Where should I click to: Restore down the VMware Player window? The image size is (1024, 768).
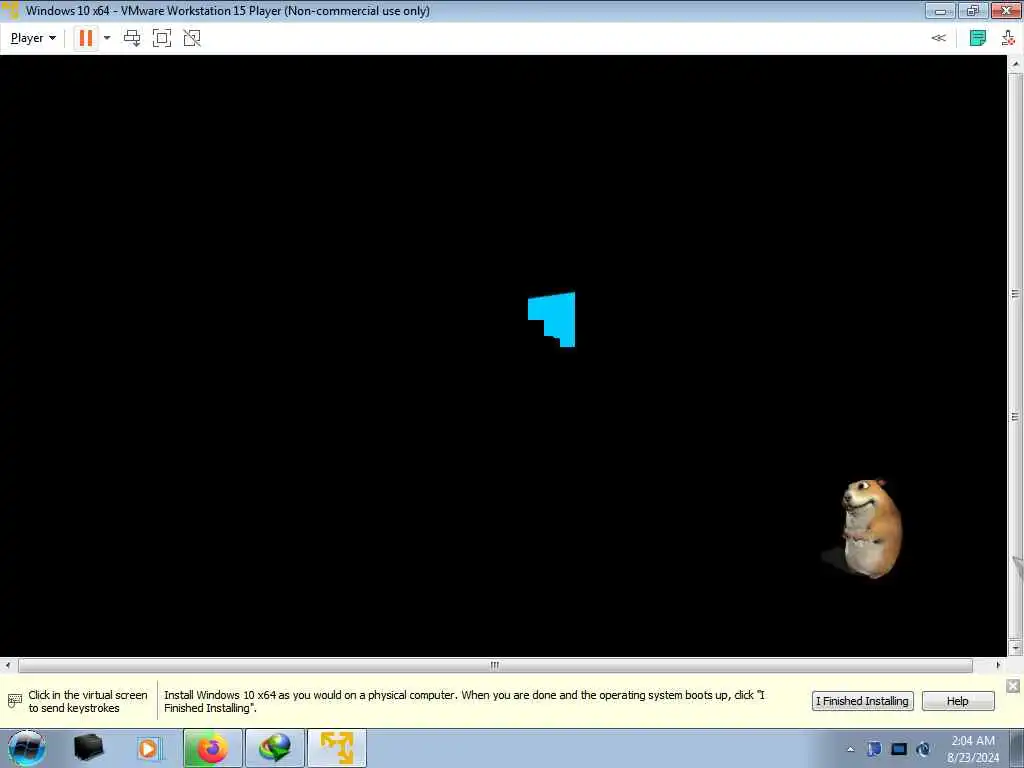pos(973,10)
